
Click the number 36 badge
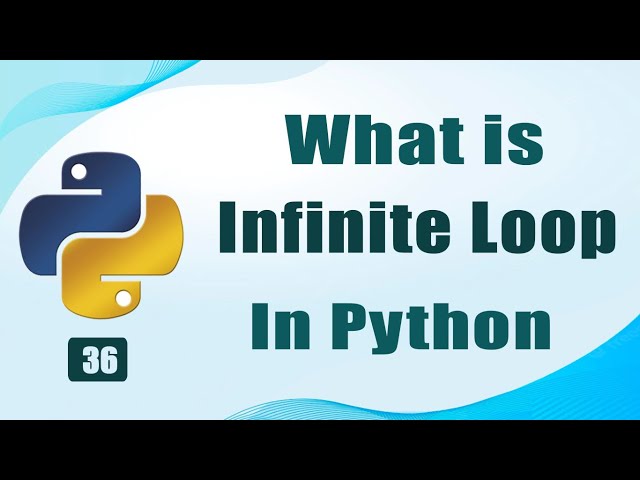point(98,360)
